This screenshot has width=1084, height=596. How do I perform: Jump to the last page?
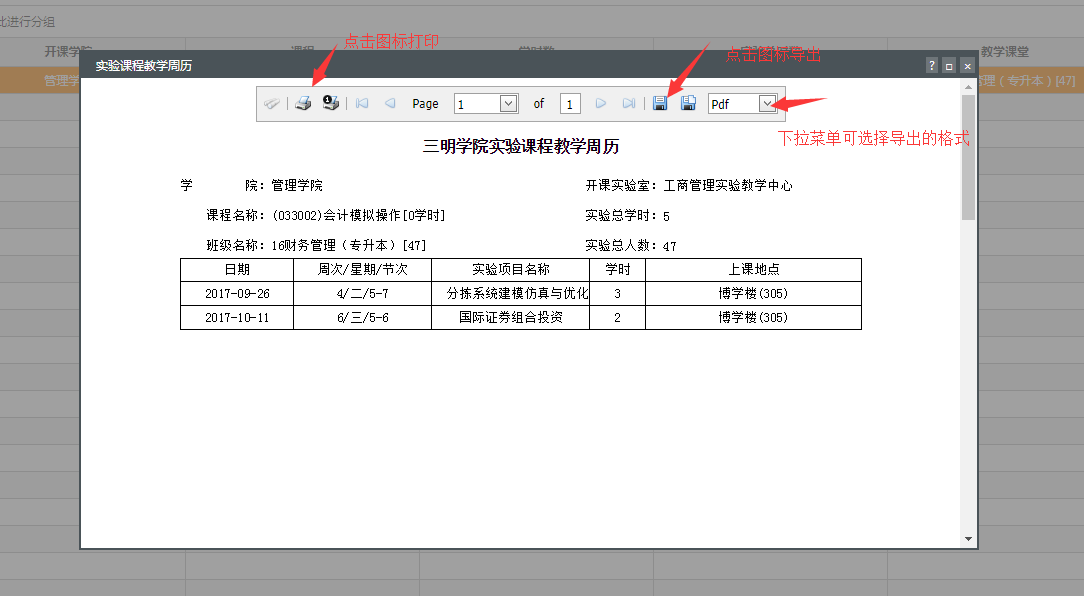[x=629, y=104]
